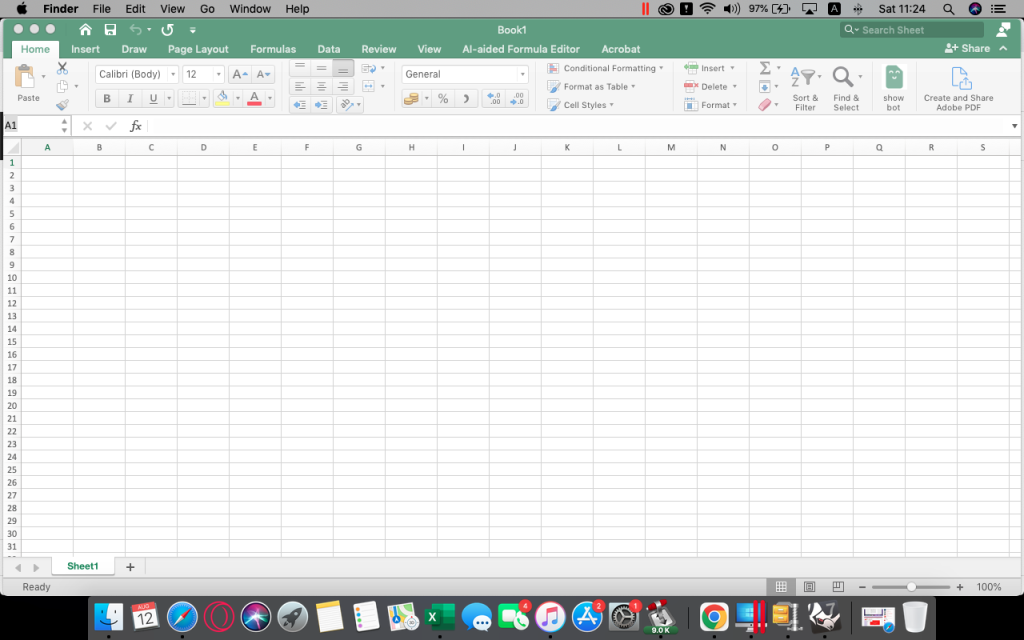Viewport: 1024px width, 640px height.
Task: Click the Paste clipboard icon
Action: click(x=25, y=76)
